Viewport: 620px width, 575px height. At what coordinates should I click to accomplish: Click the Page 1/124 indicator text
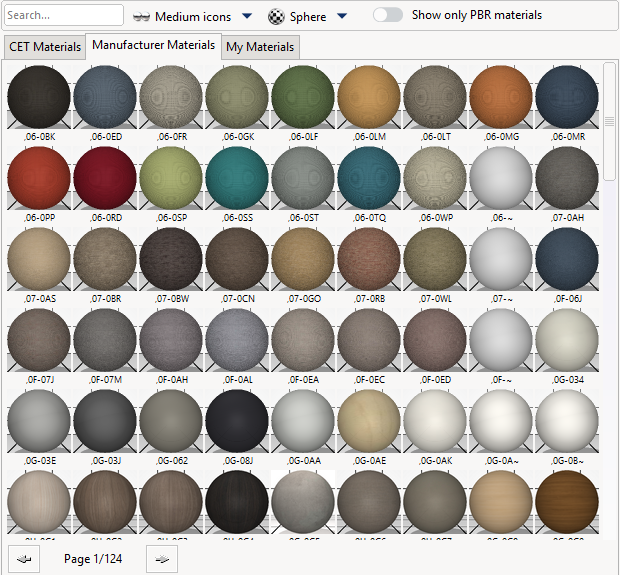tap(93, 559)
